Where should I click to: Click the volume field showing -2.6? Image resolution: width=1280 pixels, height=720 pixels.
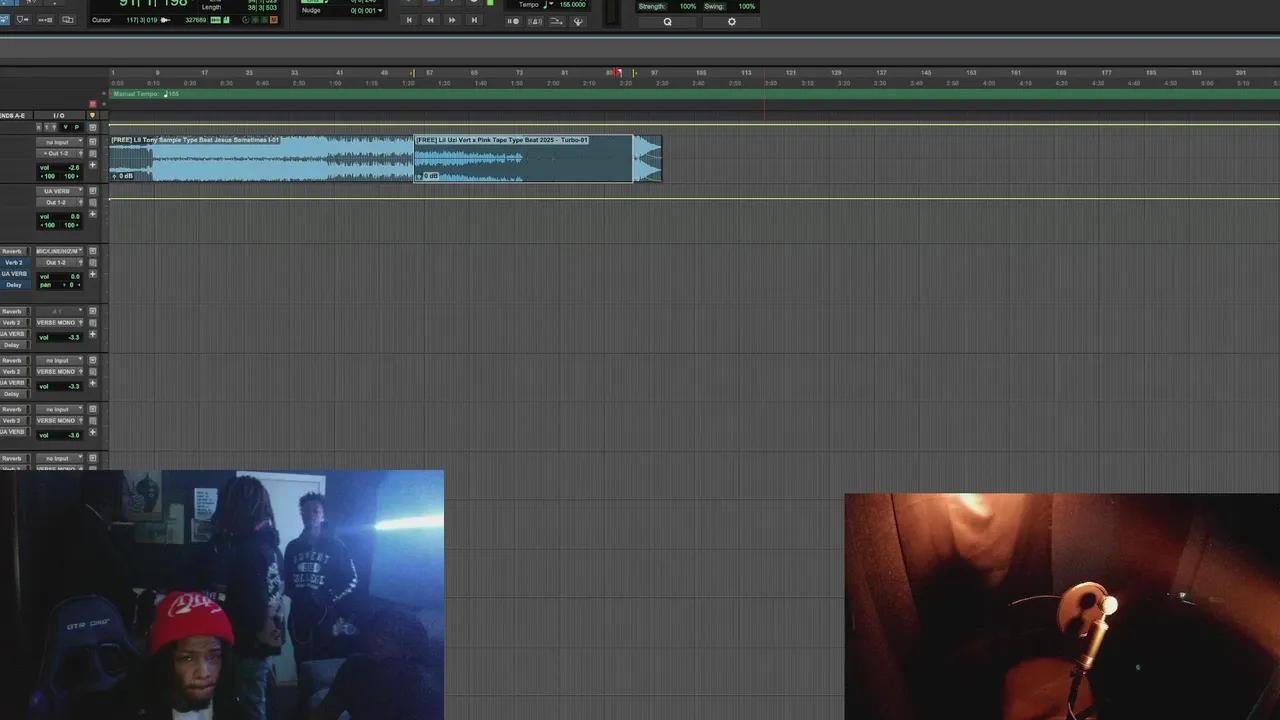point(72,167)
